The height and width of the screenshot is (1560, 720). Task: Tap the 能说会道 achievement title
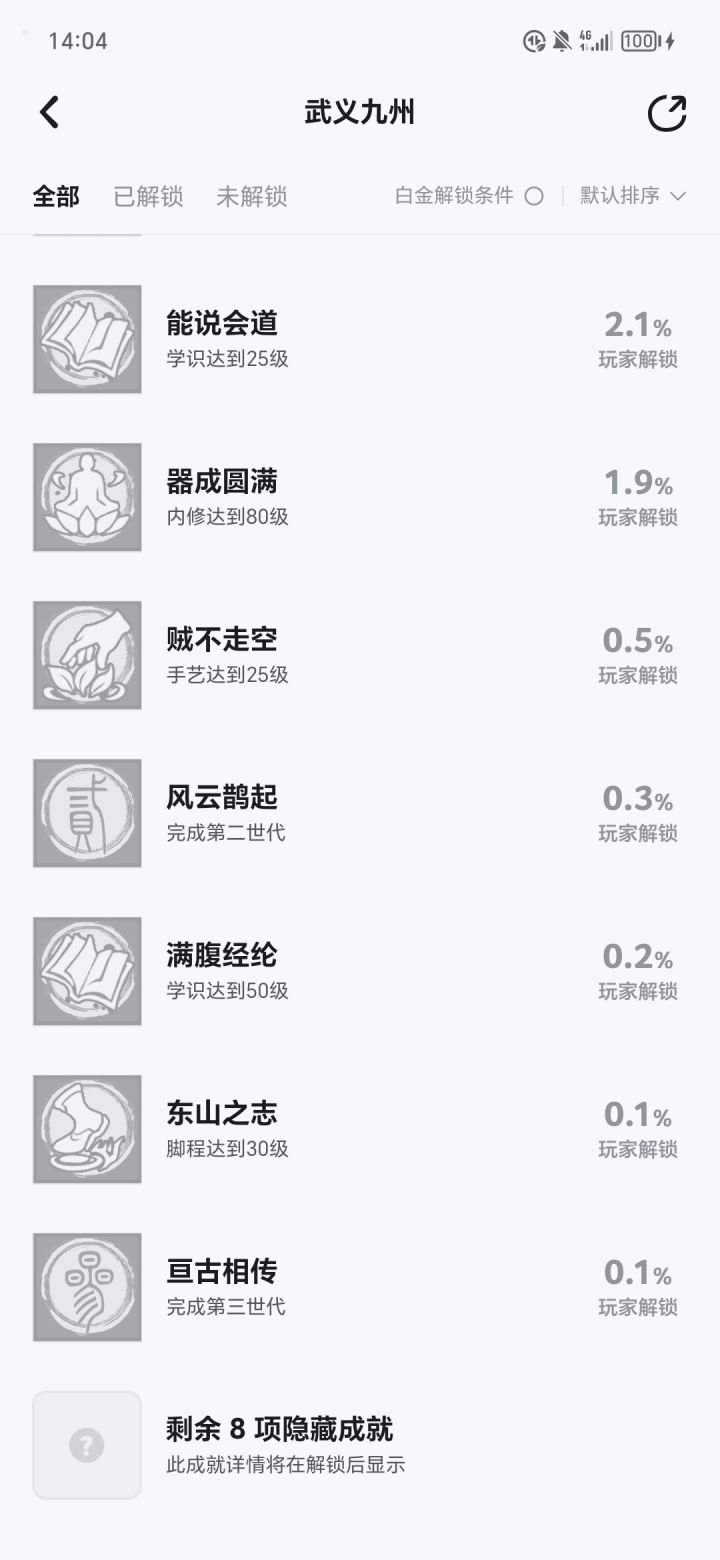(222, 323)
